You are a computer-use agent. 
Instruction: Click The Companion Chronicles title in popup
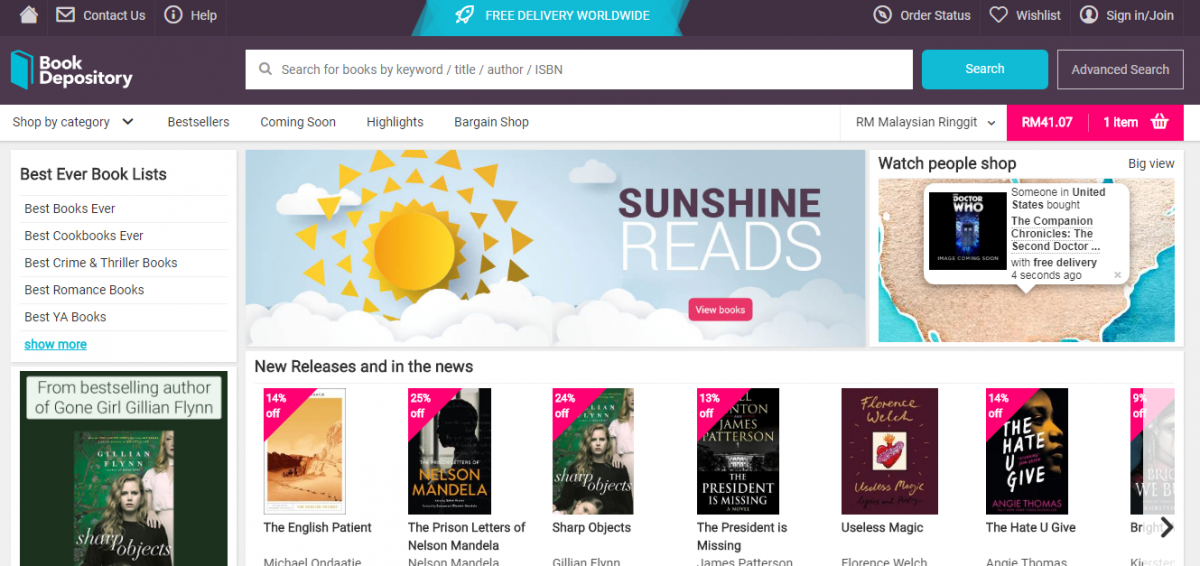(x=1056, y=233)
